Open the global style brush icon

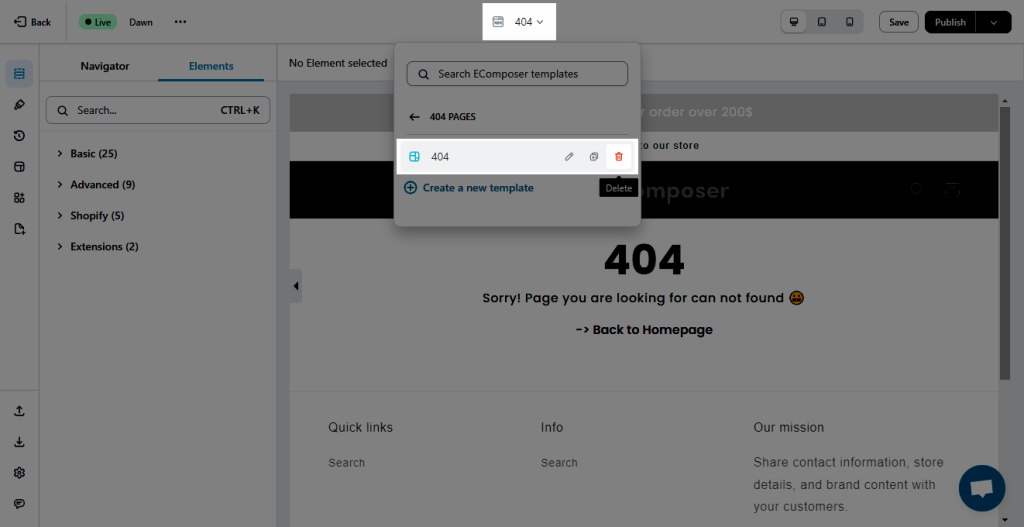tap(20, 104)
